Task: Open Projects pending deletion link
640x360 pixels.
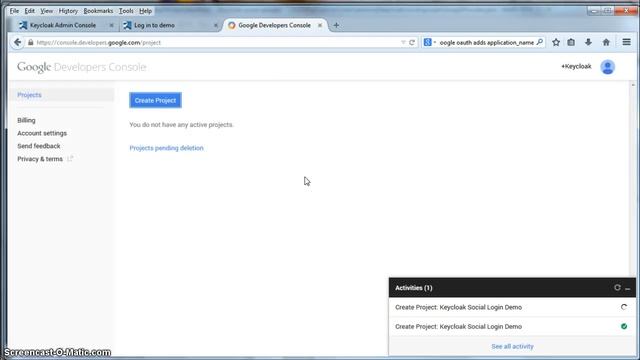Action: [166, 148]
